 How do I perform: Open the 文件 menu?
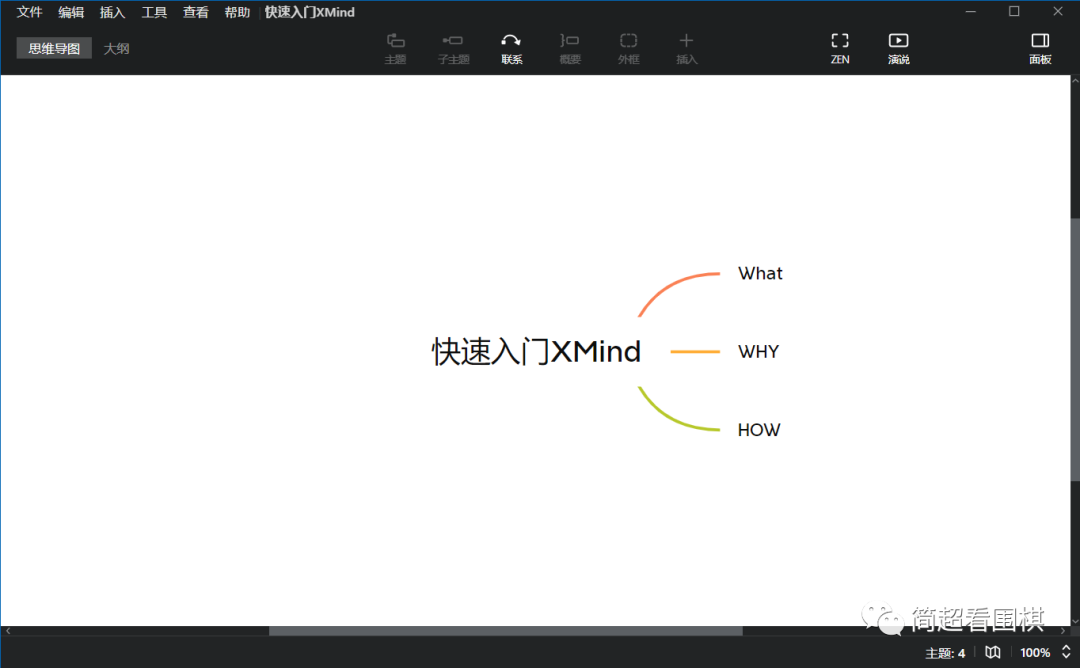coord(29,12)
